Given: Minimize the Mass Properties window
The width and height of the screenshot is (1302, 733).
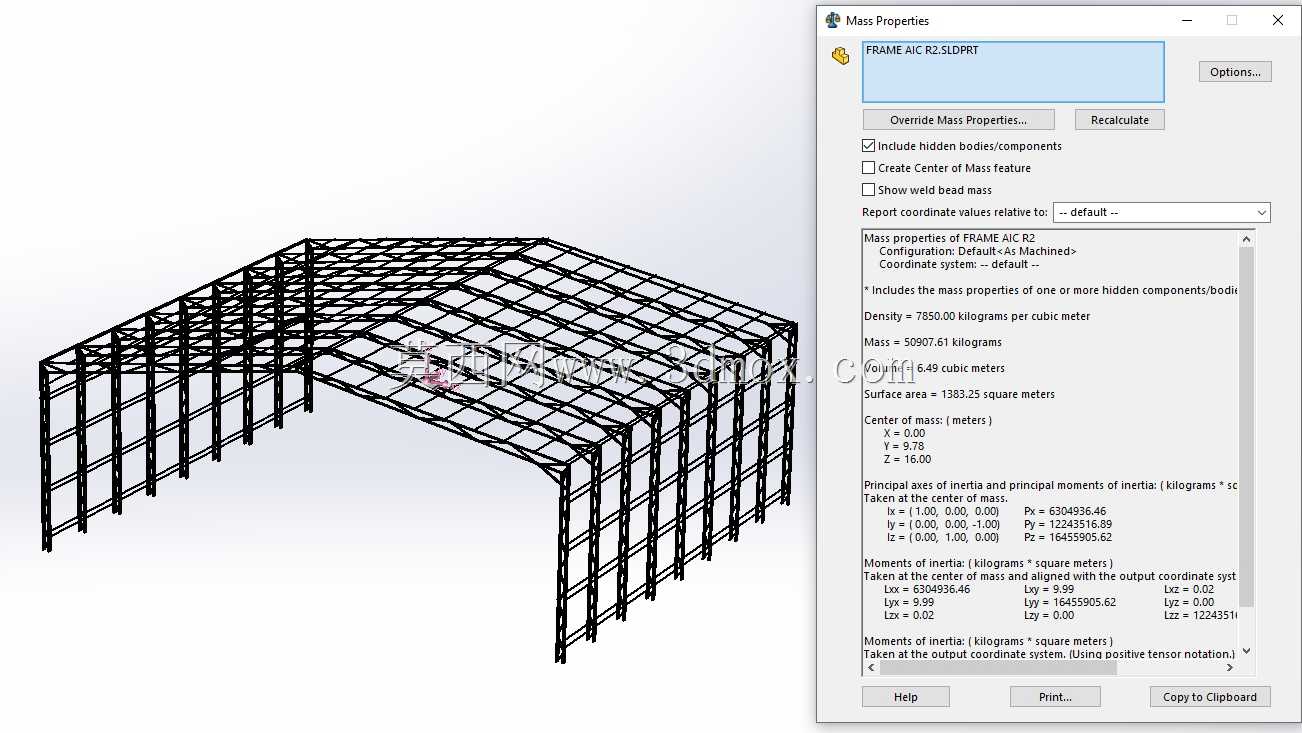Looking at the screenshot, I should (x=1187, y=20).
